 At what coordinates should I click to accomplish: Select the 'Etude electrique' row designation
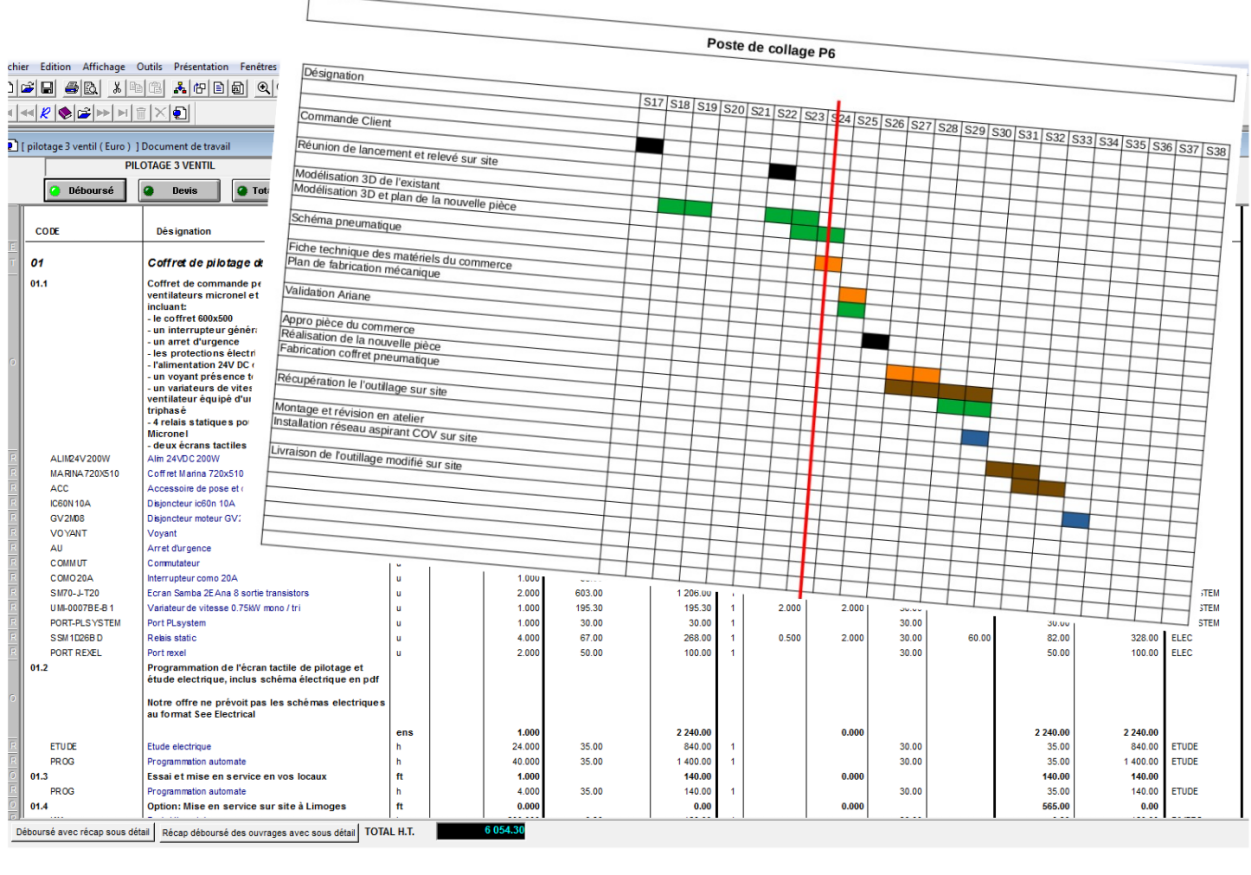point(181,747)
